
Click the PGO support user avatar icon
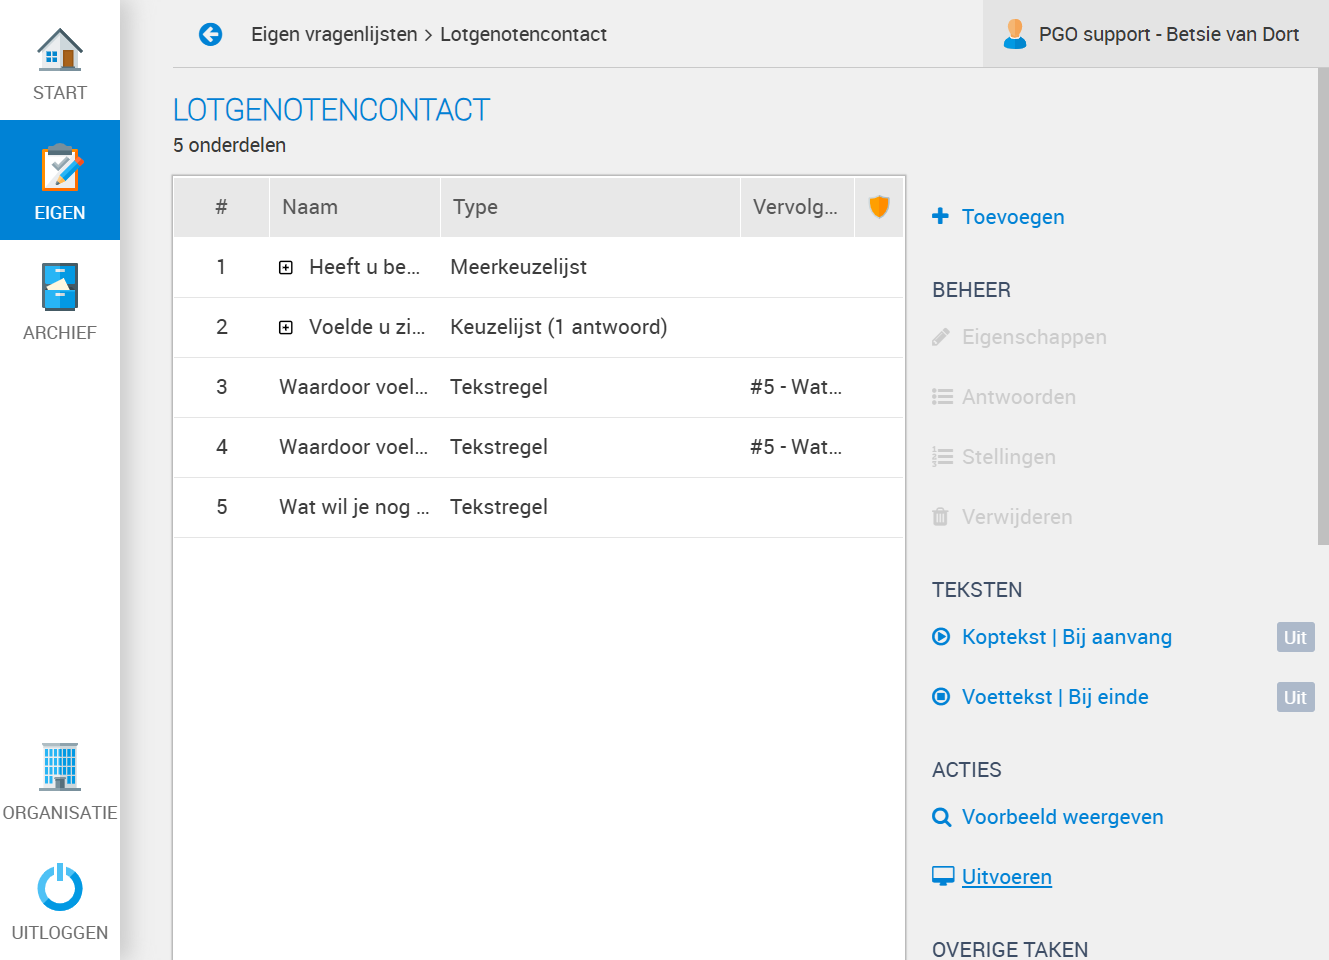1015,34
